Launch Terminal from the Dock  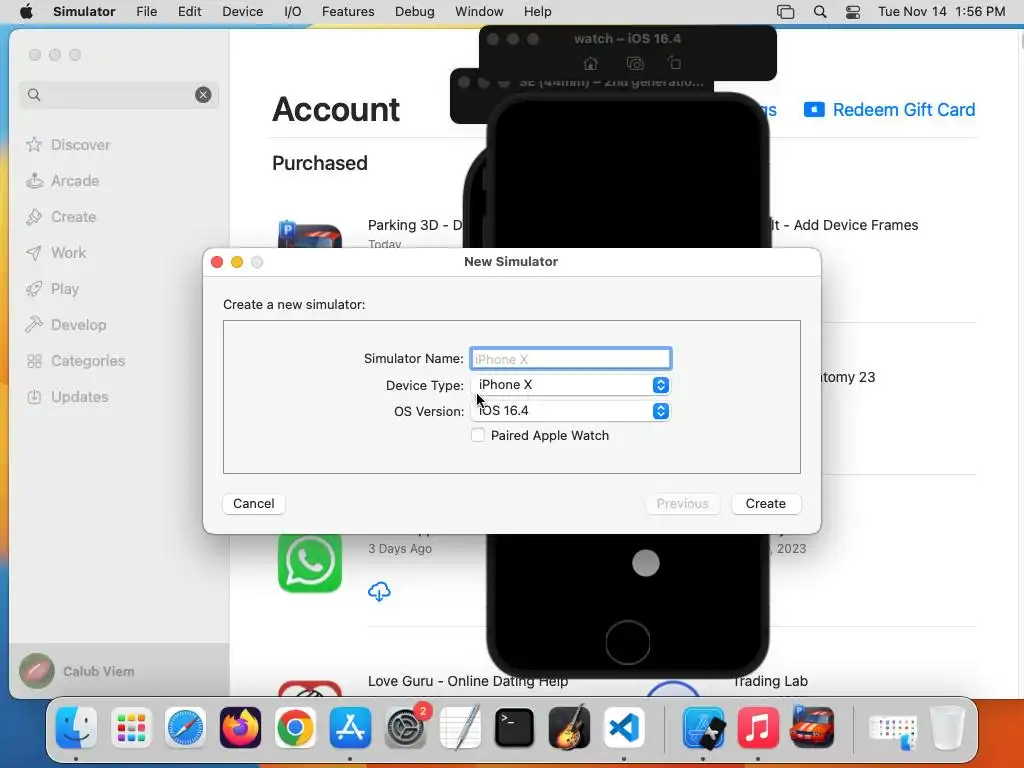tap(515, 728)
